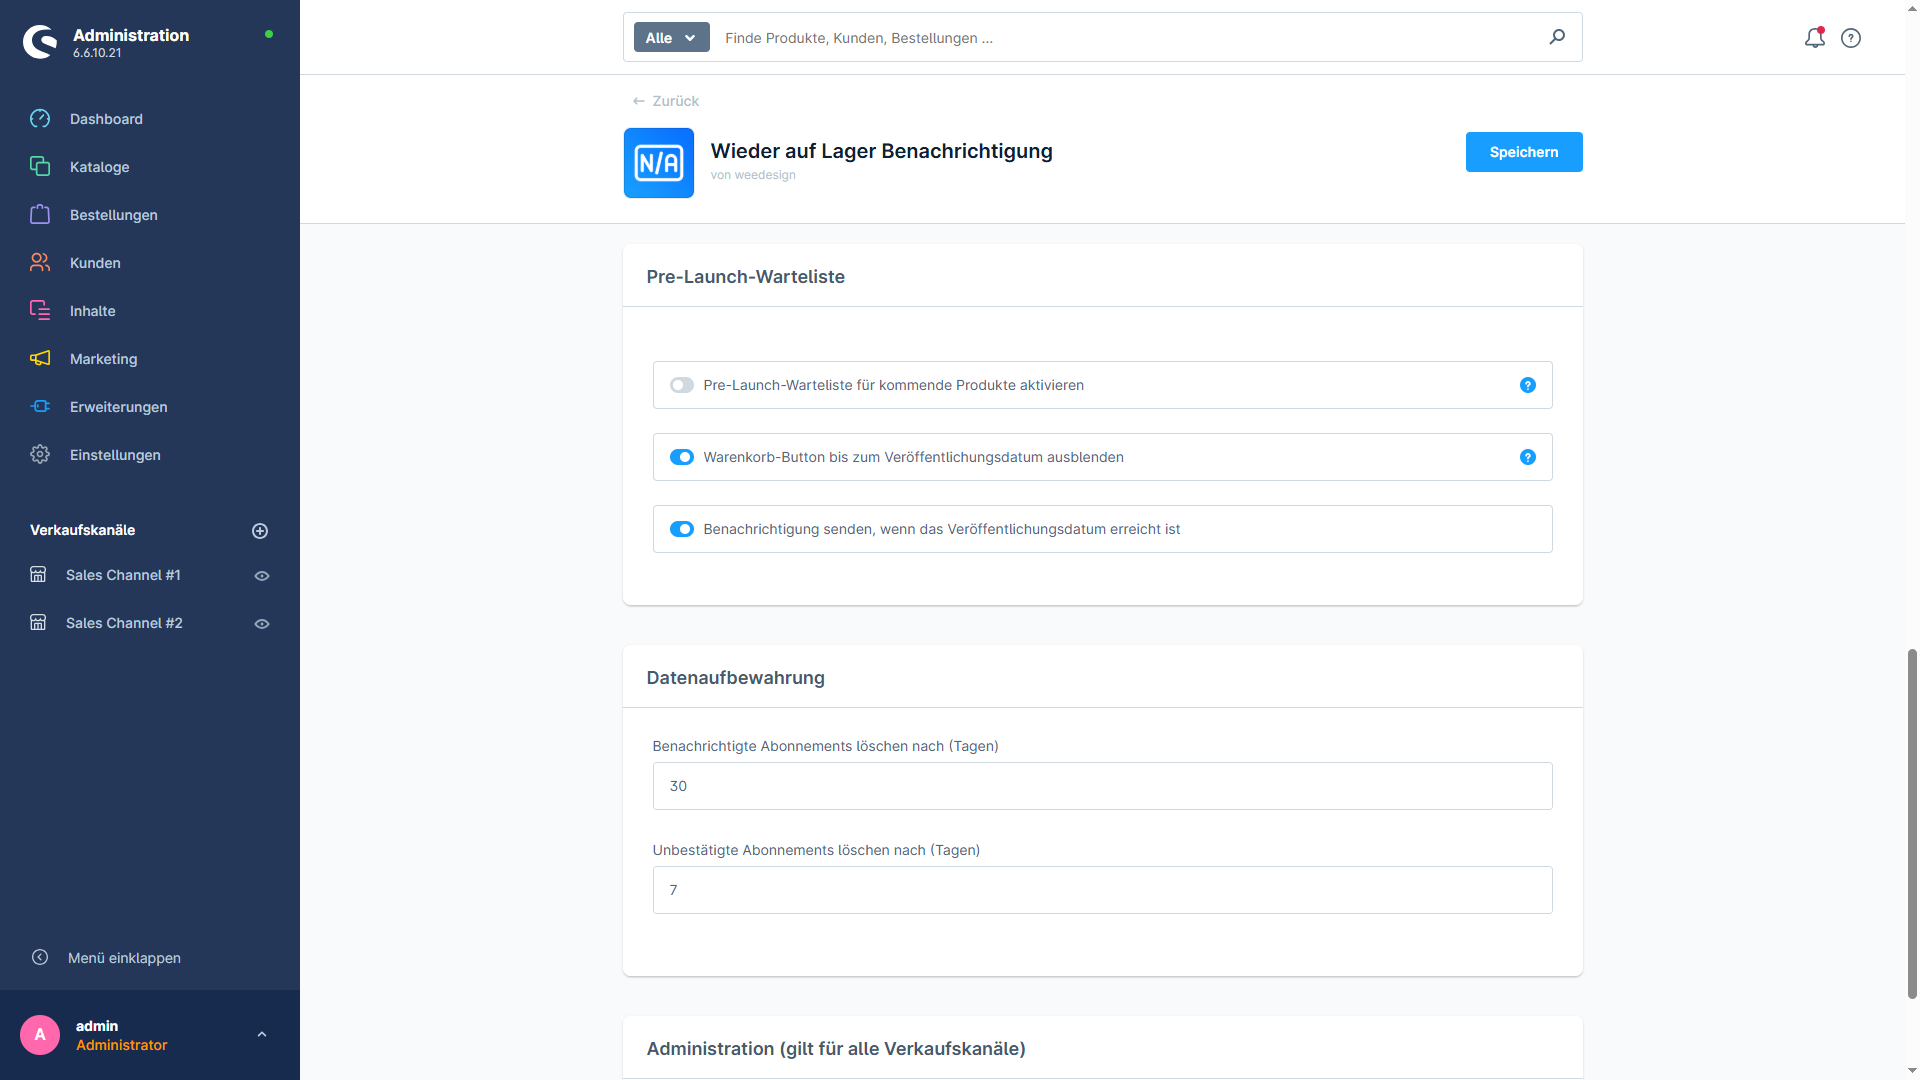Open Sales Channel #1 entry
1920x1080 pixels.
coord(123,575)
